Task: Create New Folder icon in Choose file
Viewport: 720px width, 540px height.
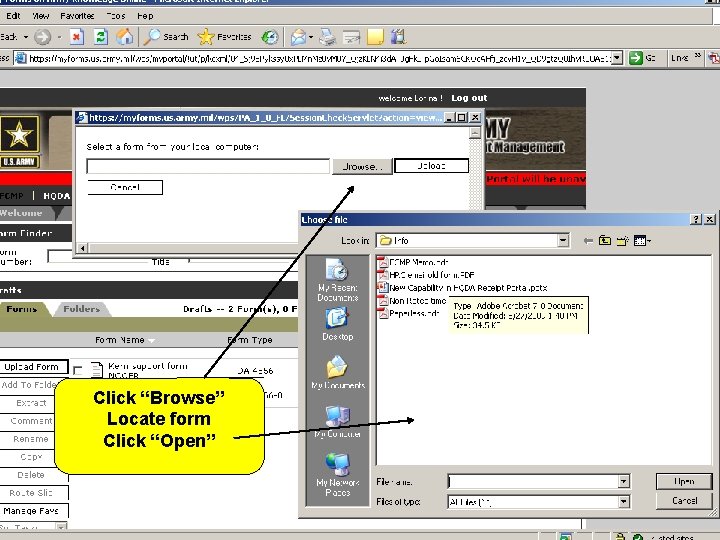Action: [x=622, y=241]
